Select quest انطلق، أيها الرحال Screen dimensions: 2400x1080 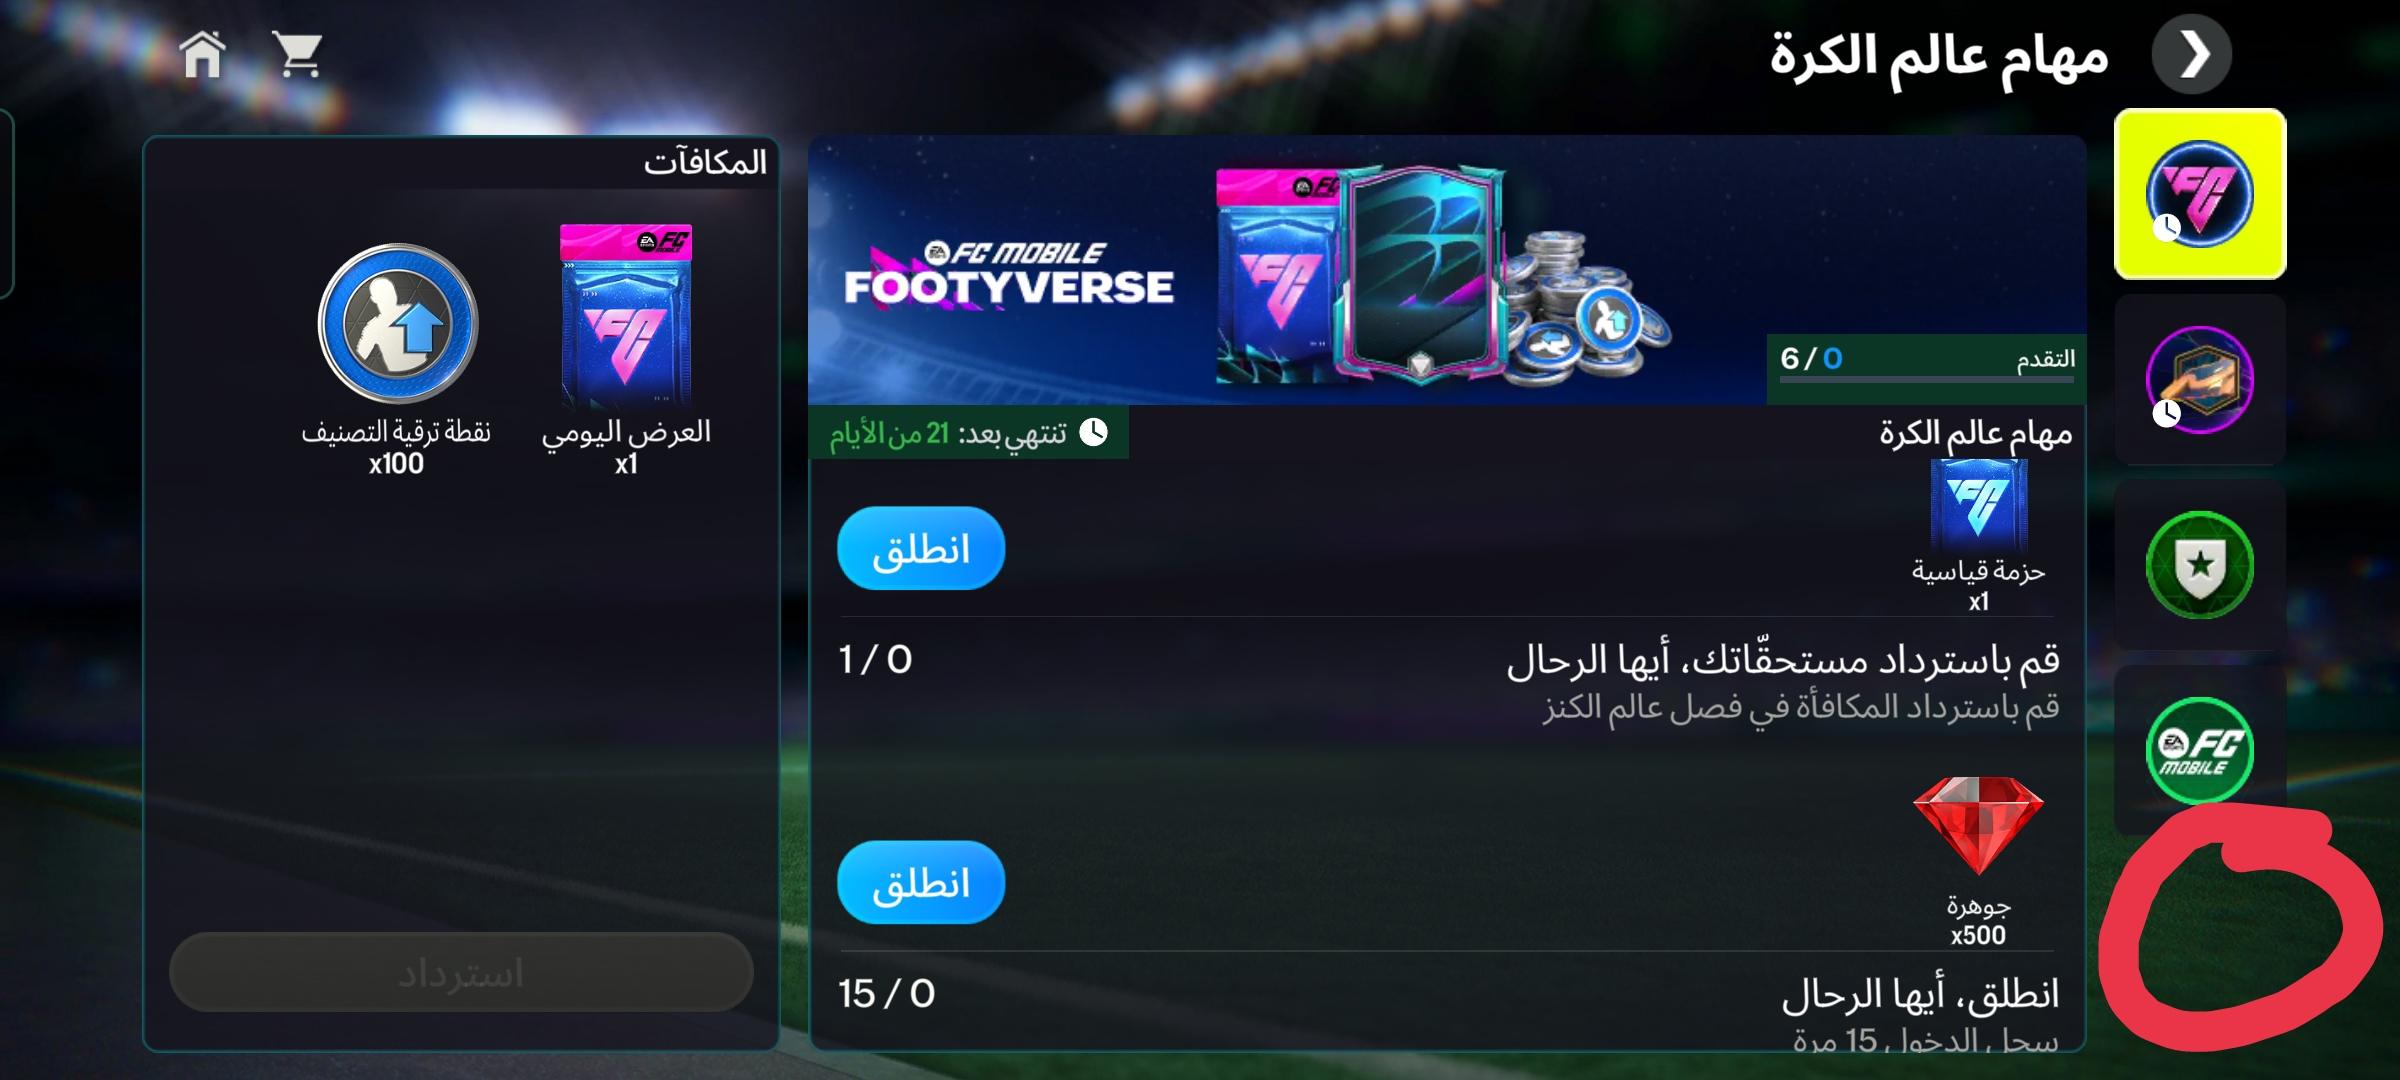(1920, 994)
